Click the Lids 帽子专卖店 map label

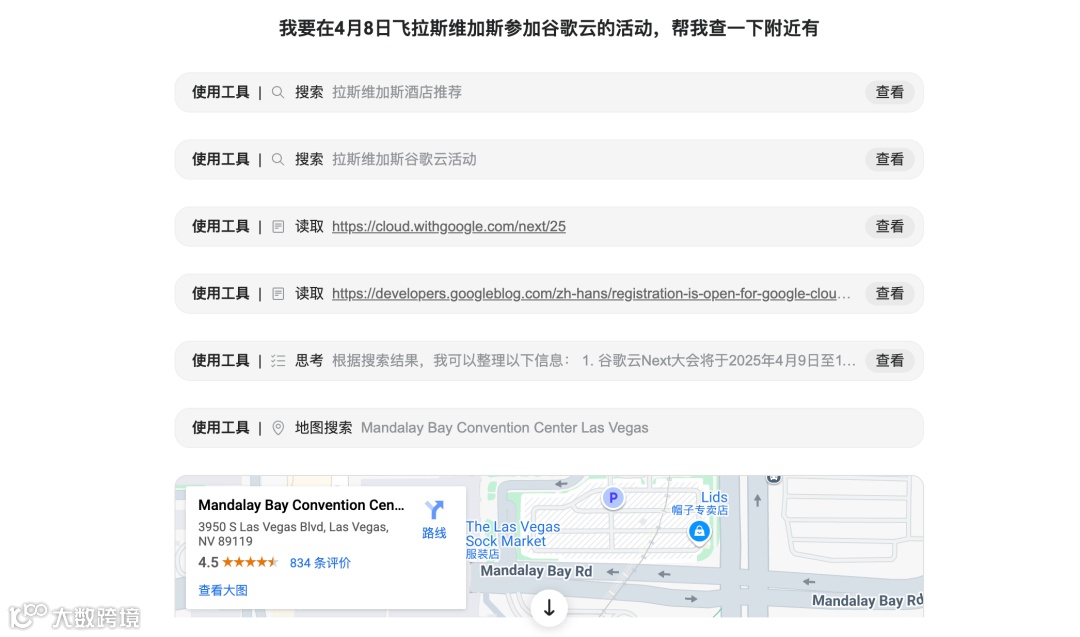pos(700,503)
